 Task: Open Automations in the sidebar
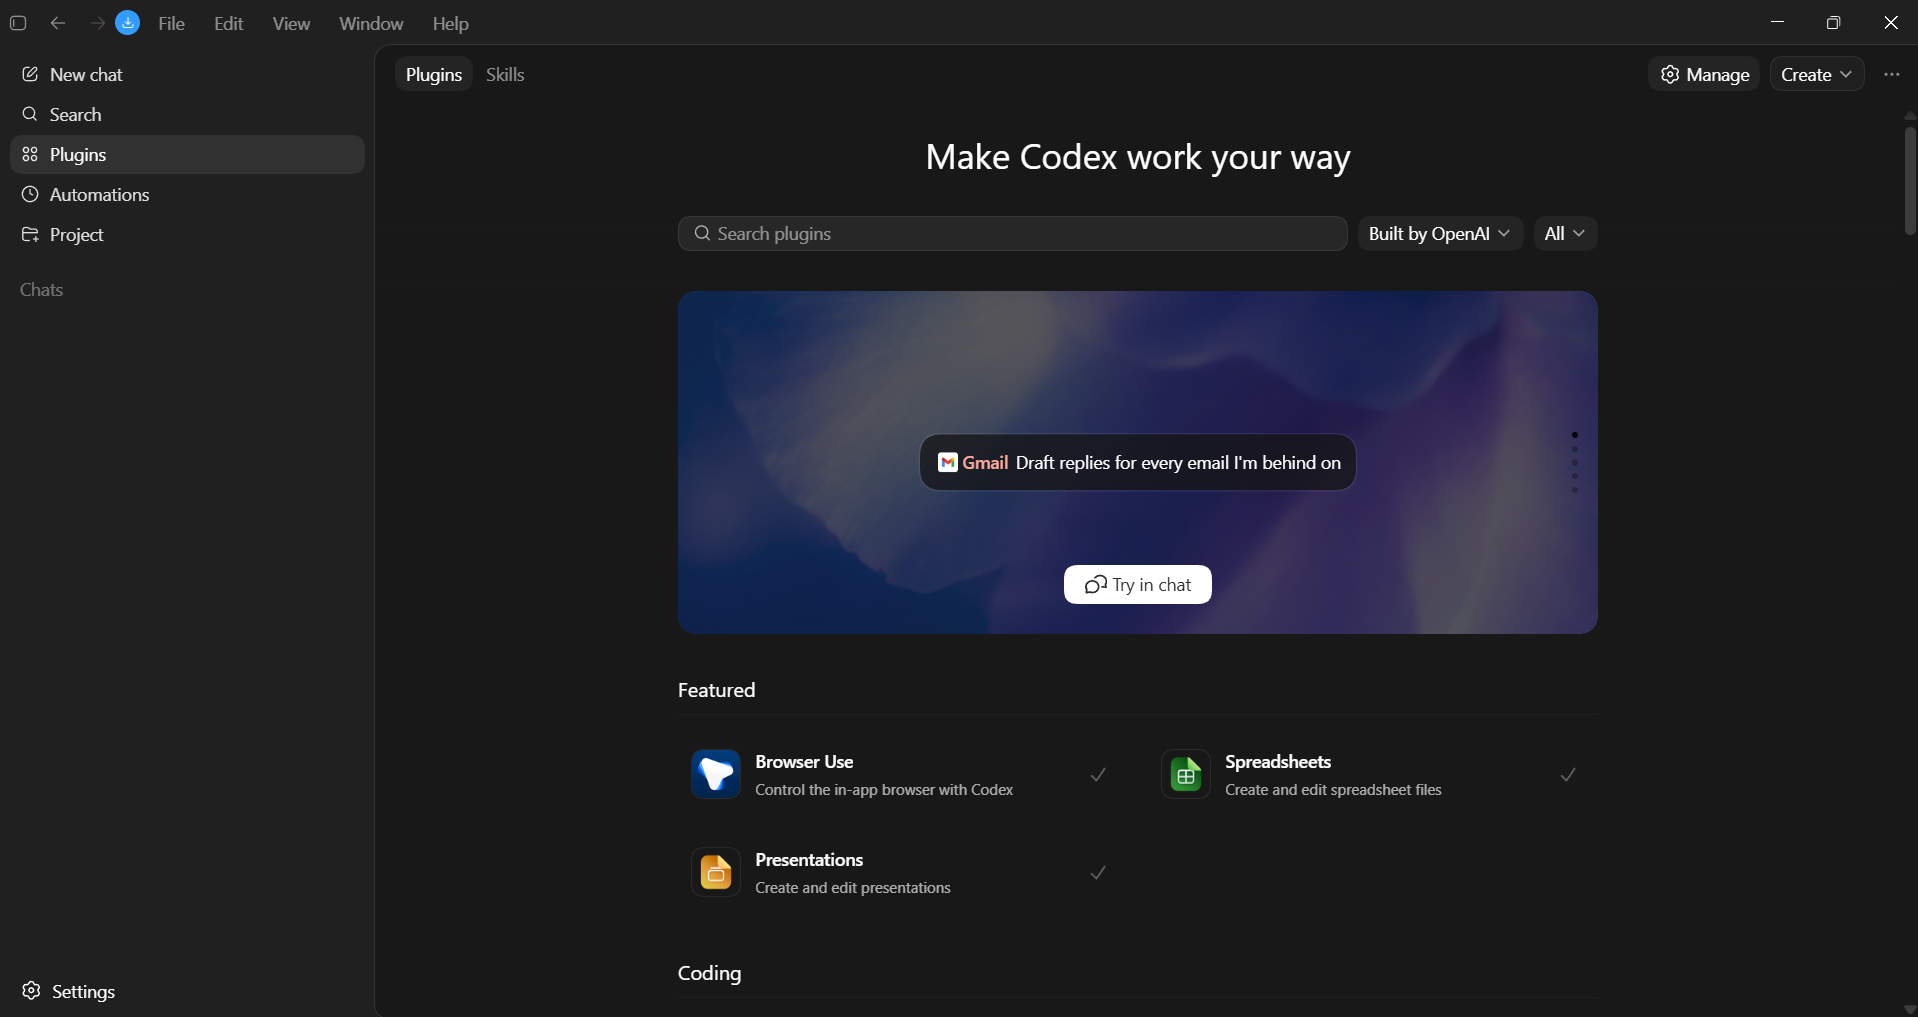[187, 194]
